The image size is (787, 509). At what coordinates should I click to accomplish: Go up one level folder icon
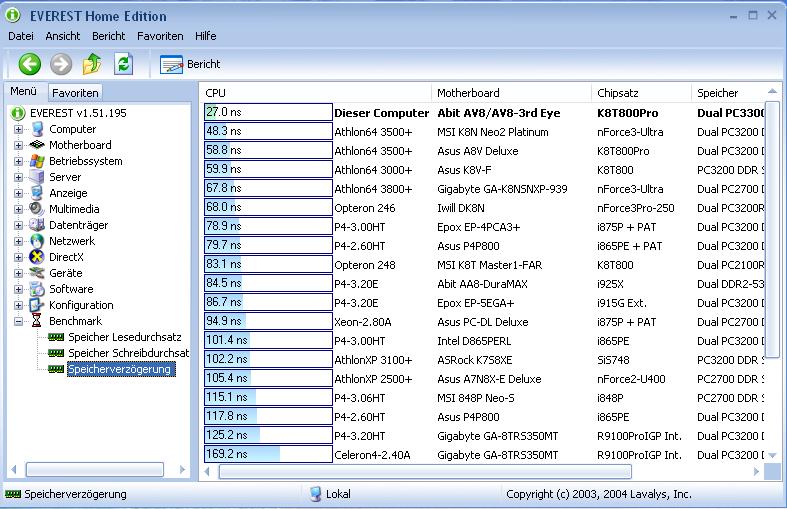point(92,64)
